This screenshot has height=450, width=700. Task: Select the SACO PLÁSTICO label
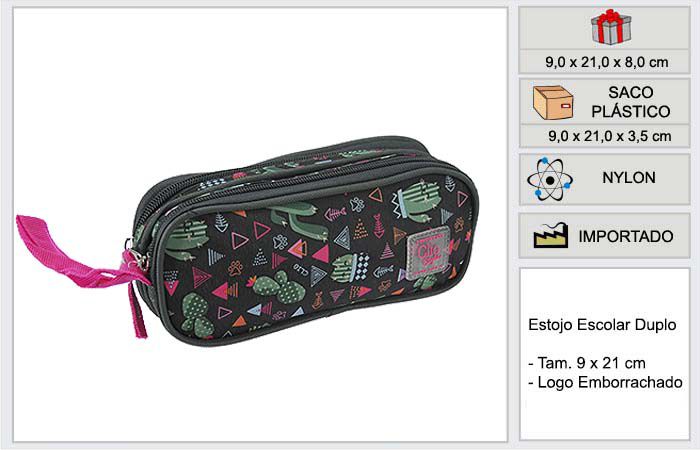[630, 102]
